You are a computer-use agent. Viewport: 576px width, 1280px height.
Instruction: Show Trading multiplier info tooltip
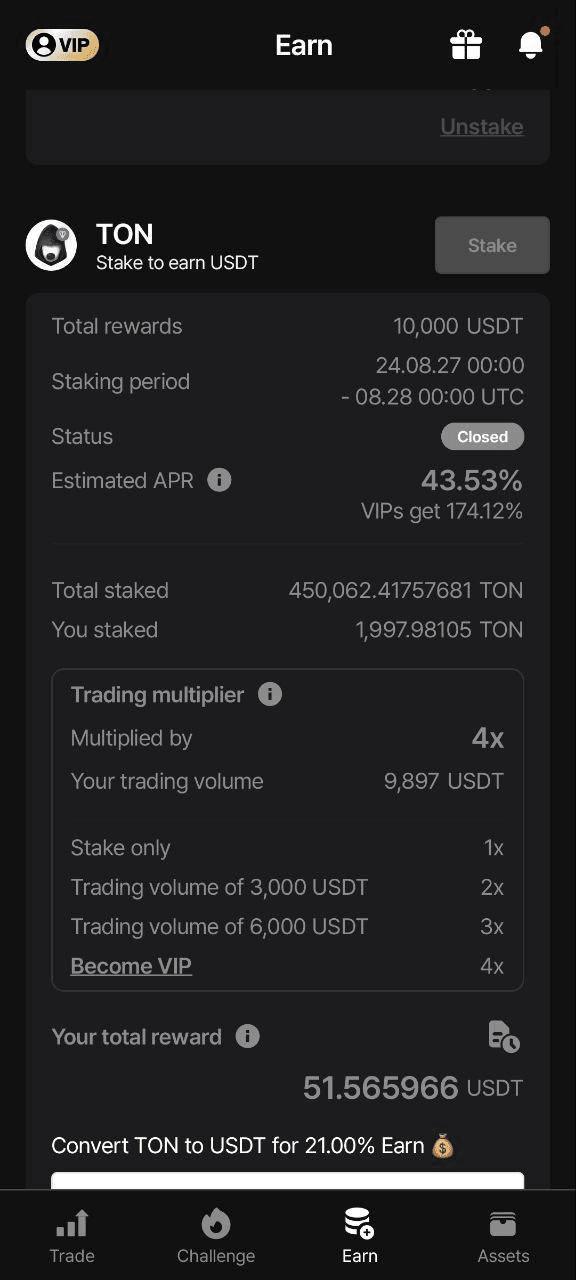point(270,694)
